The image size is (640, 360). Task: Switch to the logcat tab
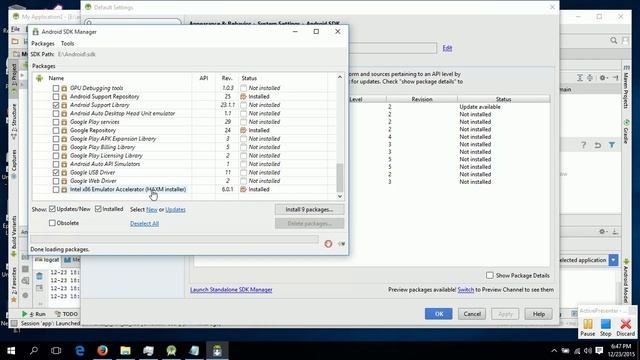click(47, 260)
